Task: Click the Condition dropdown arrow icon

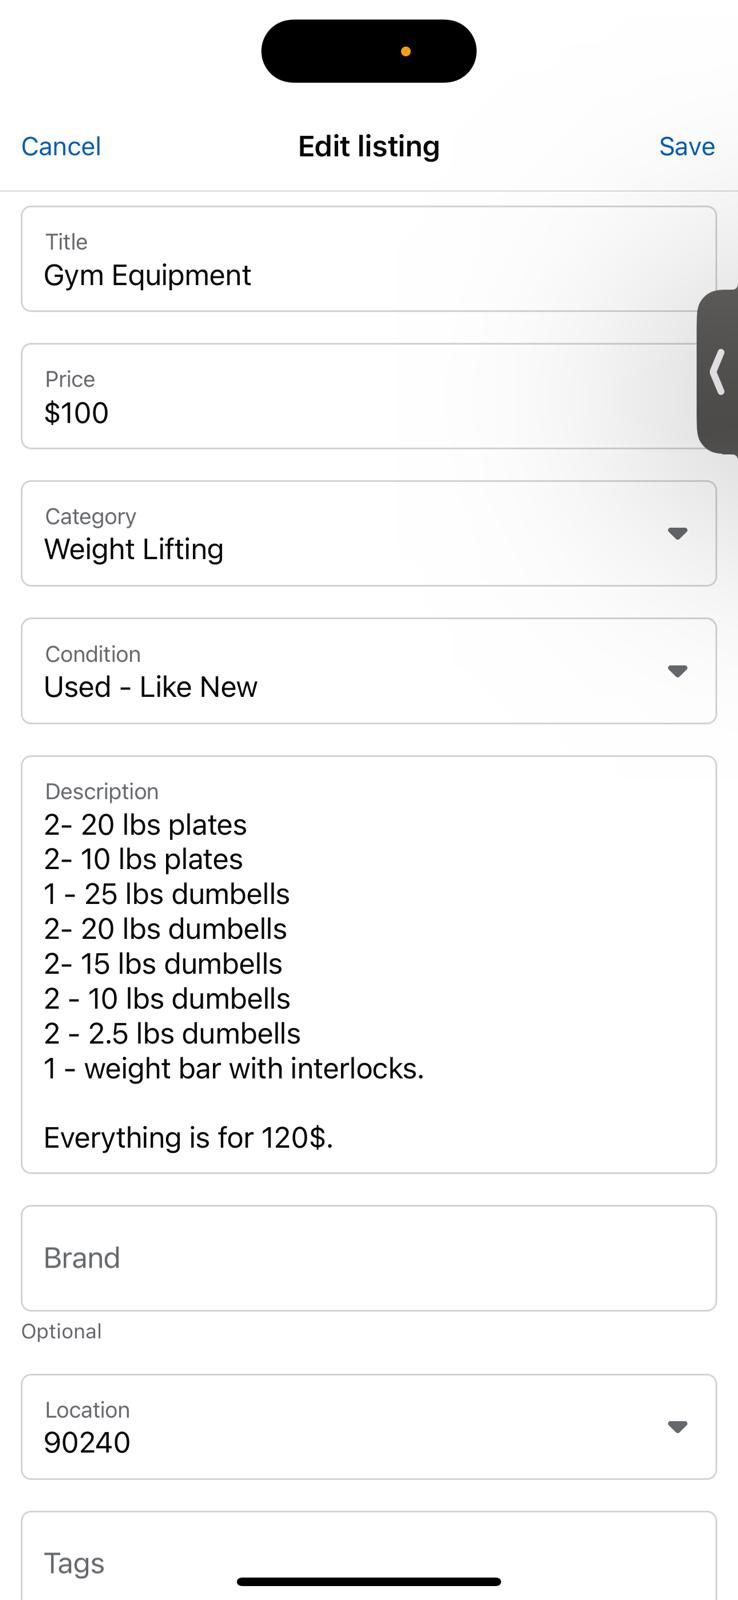Action: coord(677,671)
